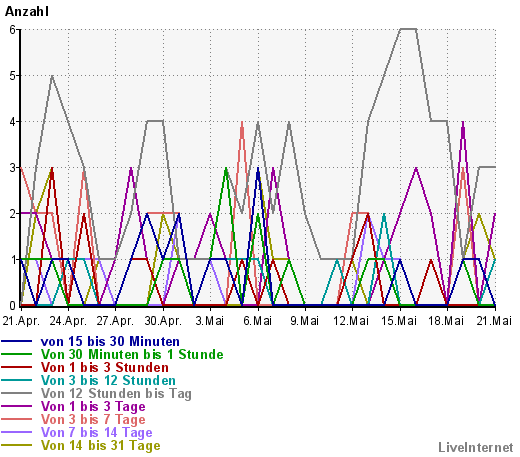Click lavender legend line for 7 bis 14 Tage
Image resolution: width=520 pixels, height=457 pixels.
pos(17,432)
